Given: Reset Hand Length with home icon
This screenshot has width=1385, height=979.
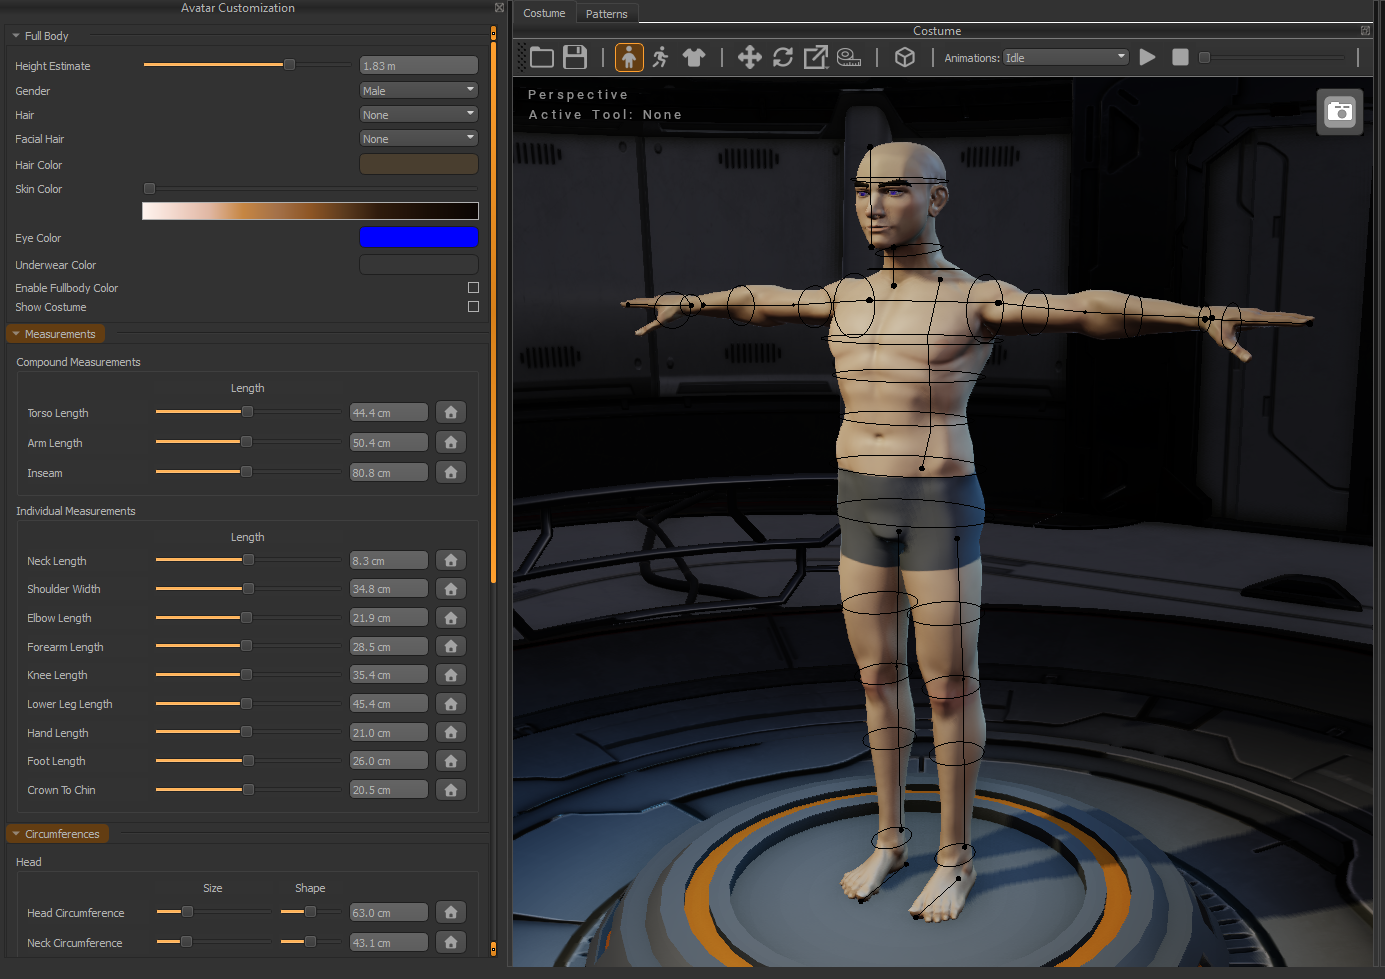Looking at the screenshot, I should point(451,732).
